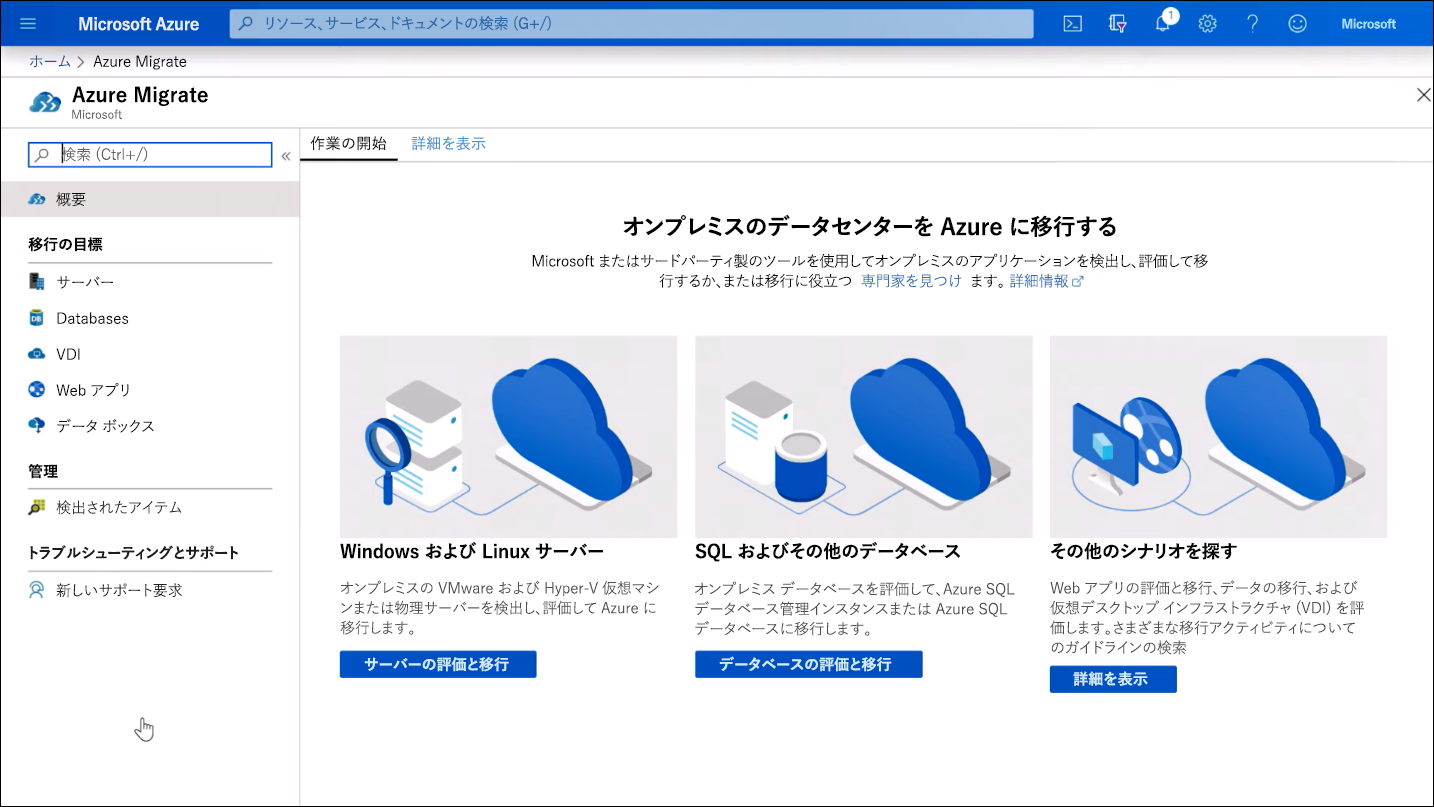Open the notifications bell
The image size is (1434, 807).
coord(1163,24)
